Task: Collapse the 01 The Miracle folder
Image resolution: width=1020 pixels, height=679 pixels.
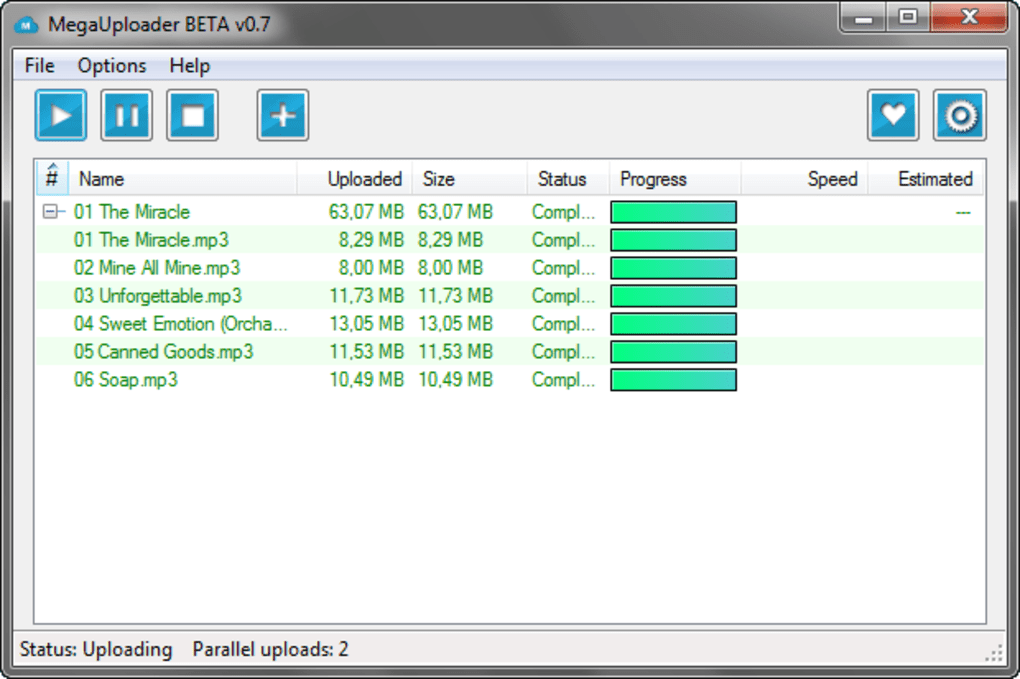Action: (x=49, y=211)
